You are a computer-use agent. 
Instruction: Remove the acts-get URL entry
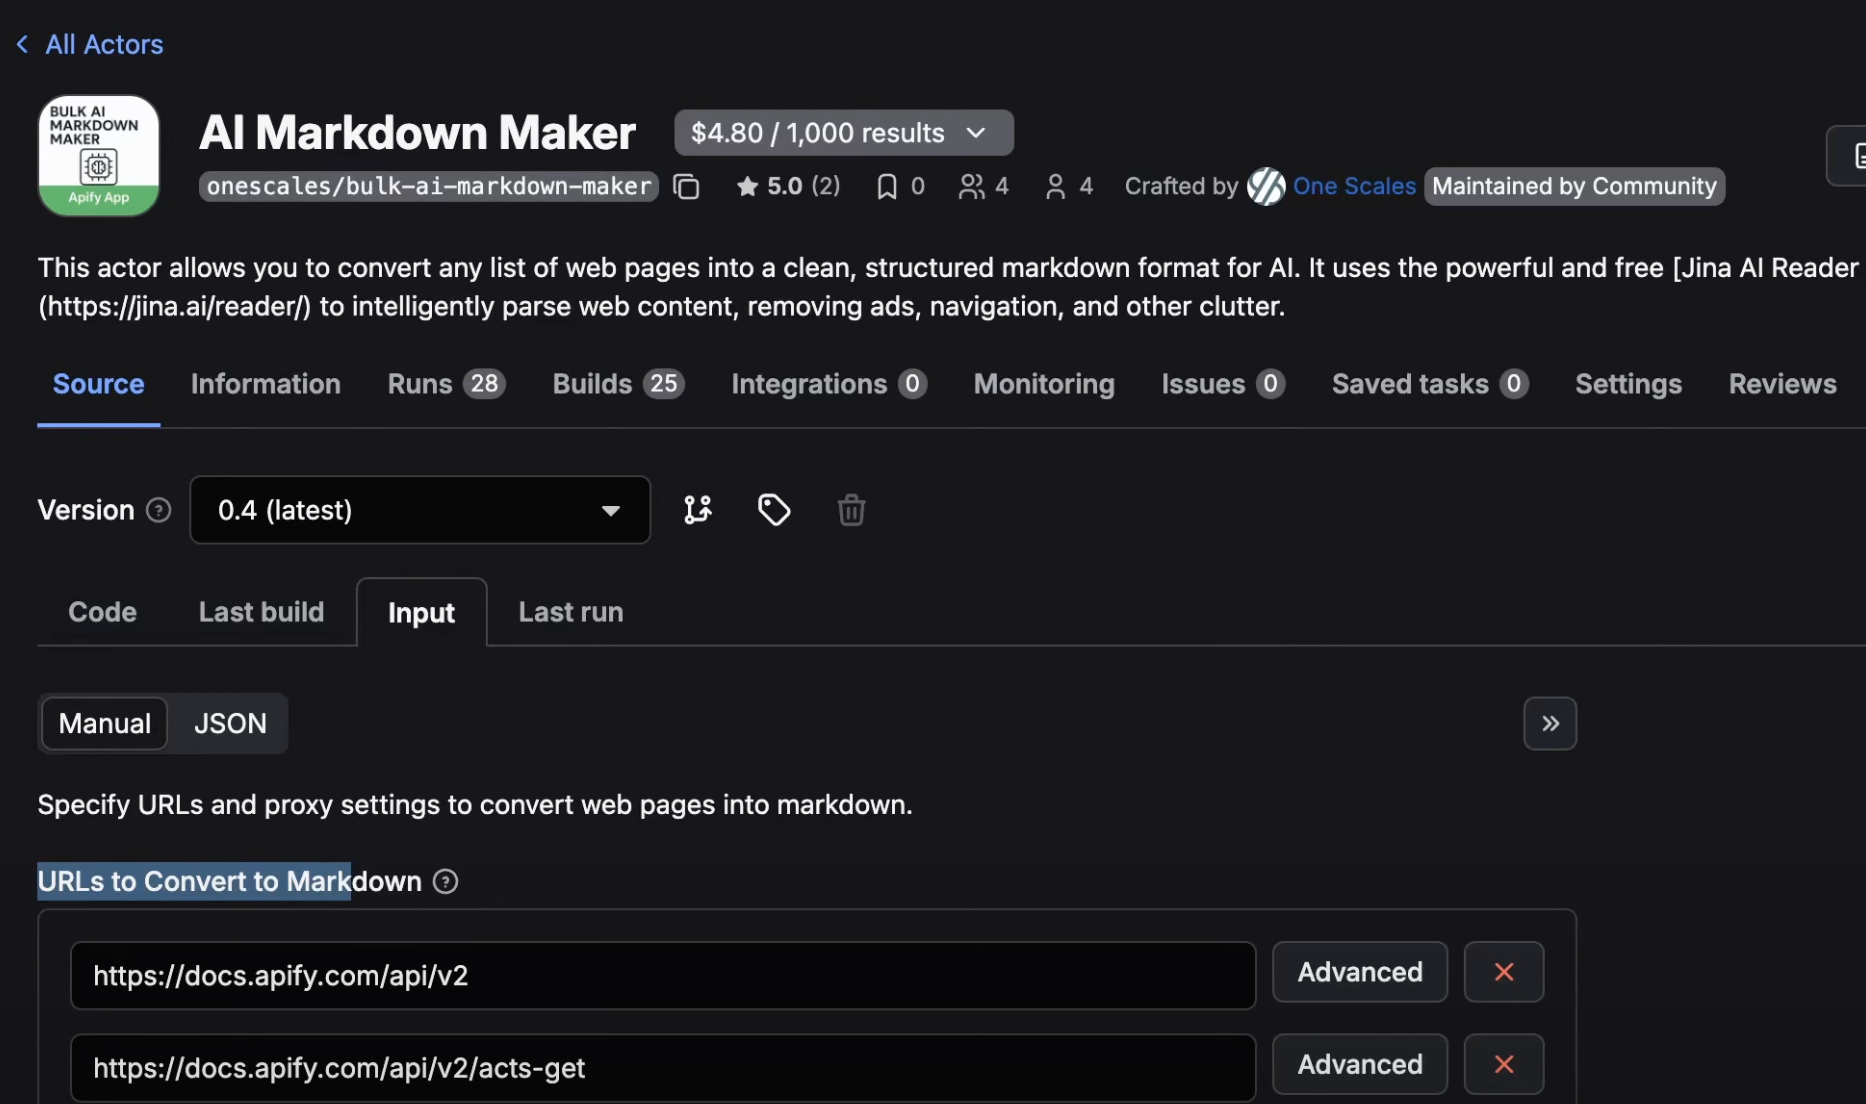1503,1064
